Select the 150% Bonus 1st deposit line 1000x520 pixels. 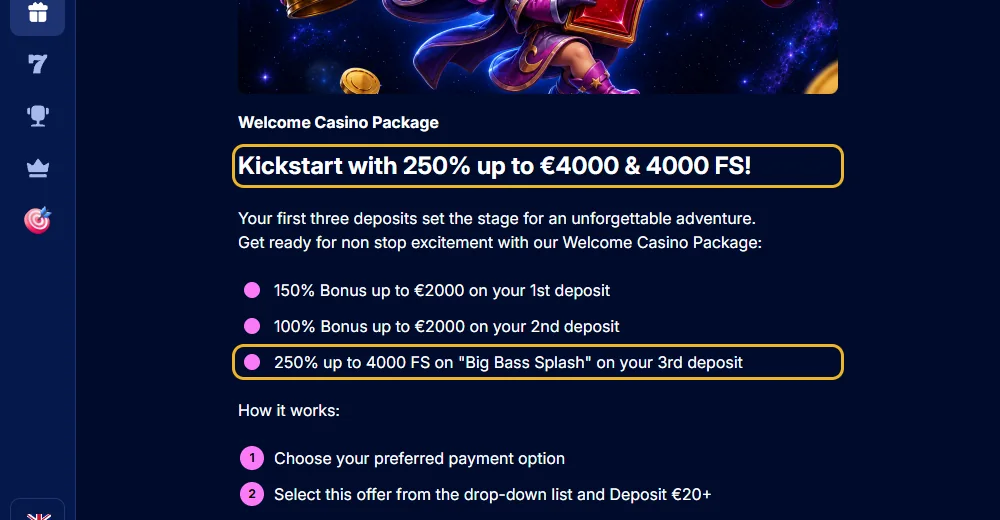tap(441, 290)
